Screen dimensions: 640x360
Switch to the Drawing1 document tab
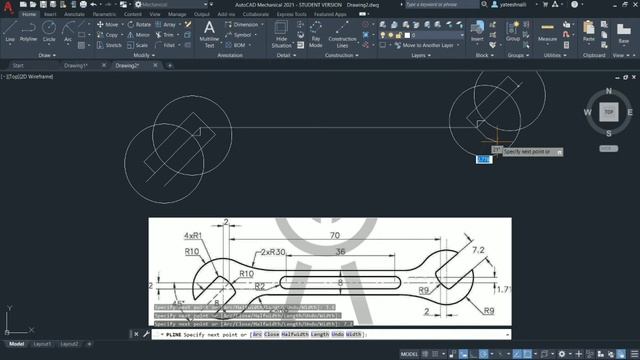pos(76,65)
